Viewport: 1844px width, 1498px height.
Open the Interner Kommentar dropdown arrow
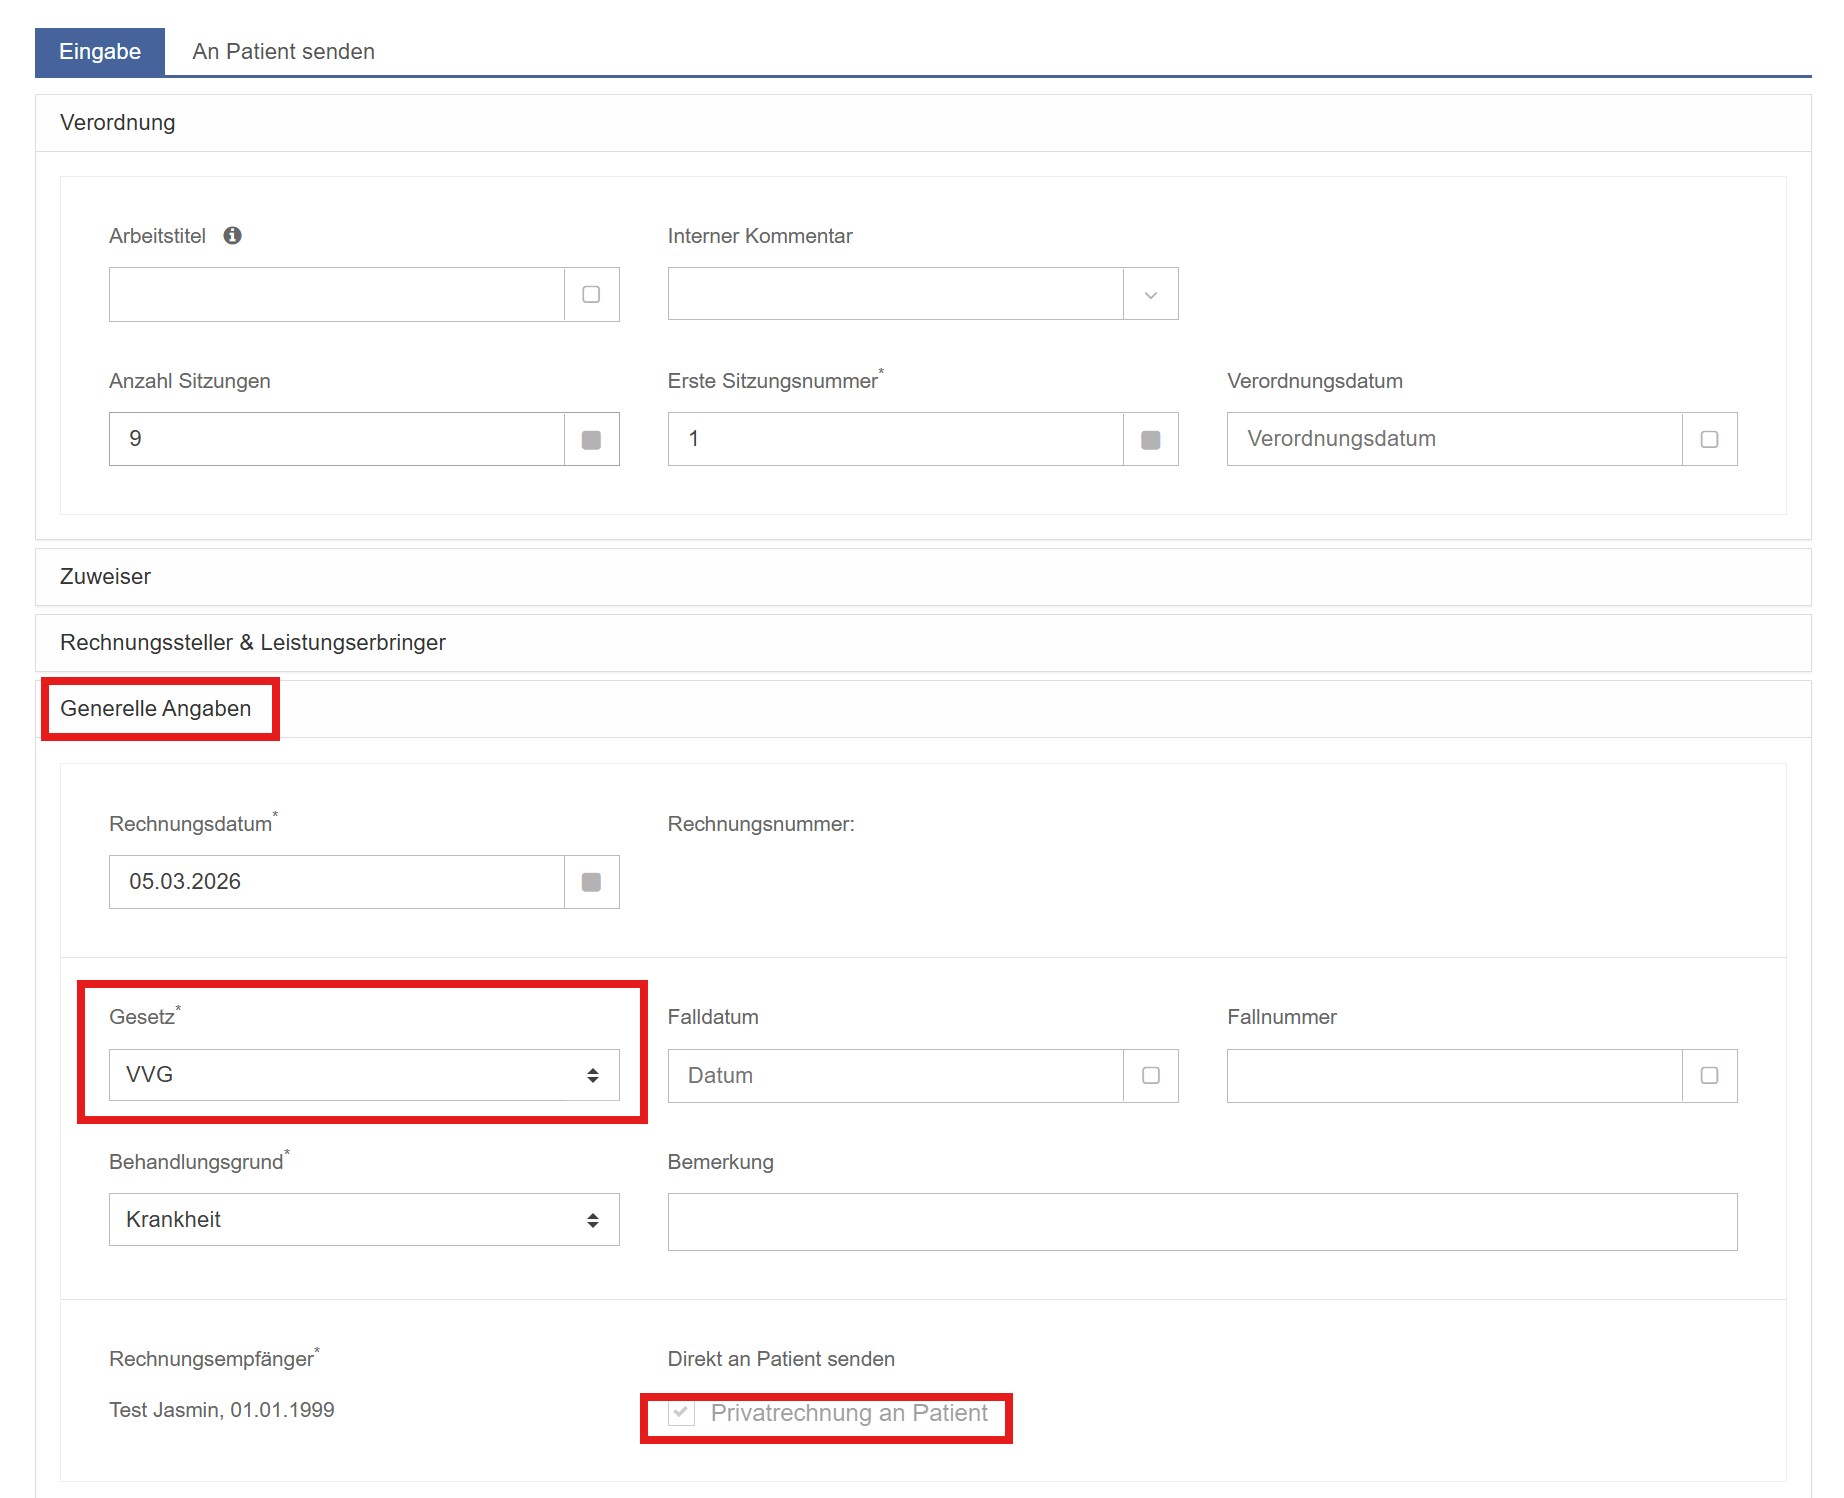point(1150,294)
